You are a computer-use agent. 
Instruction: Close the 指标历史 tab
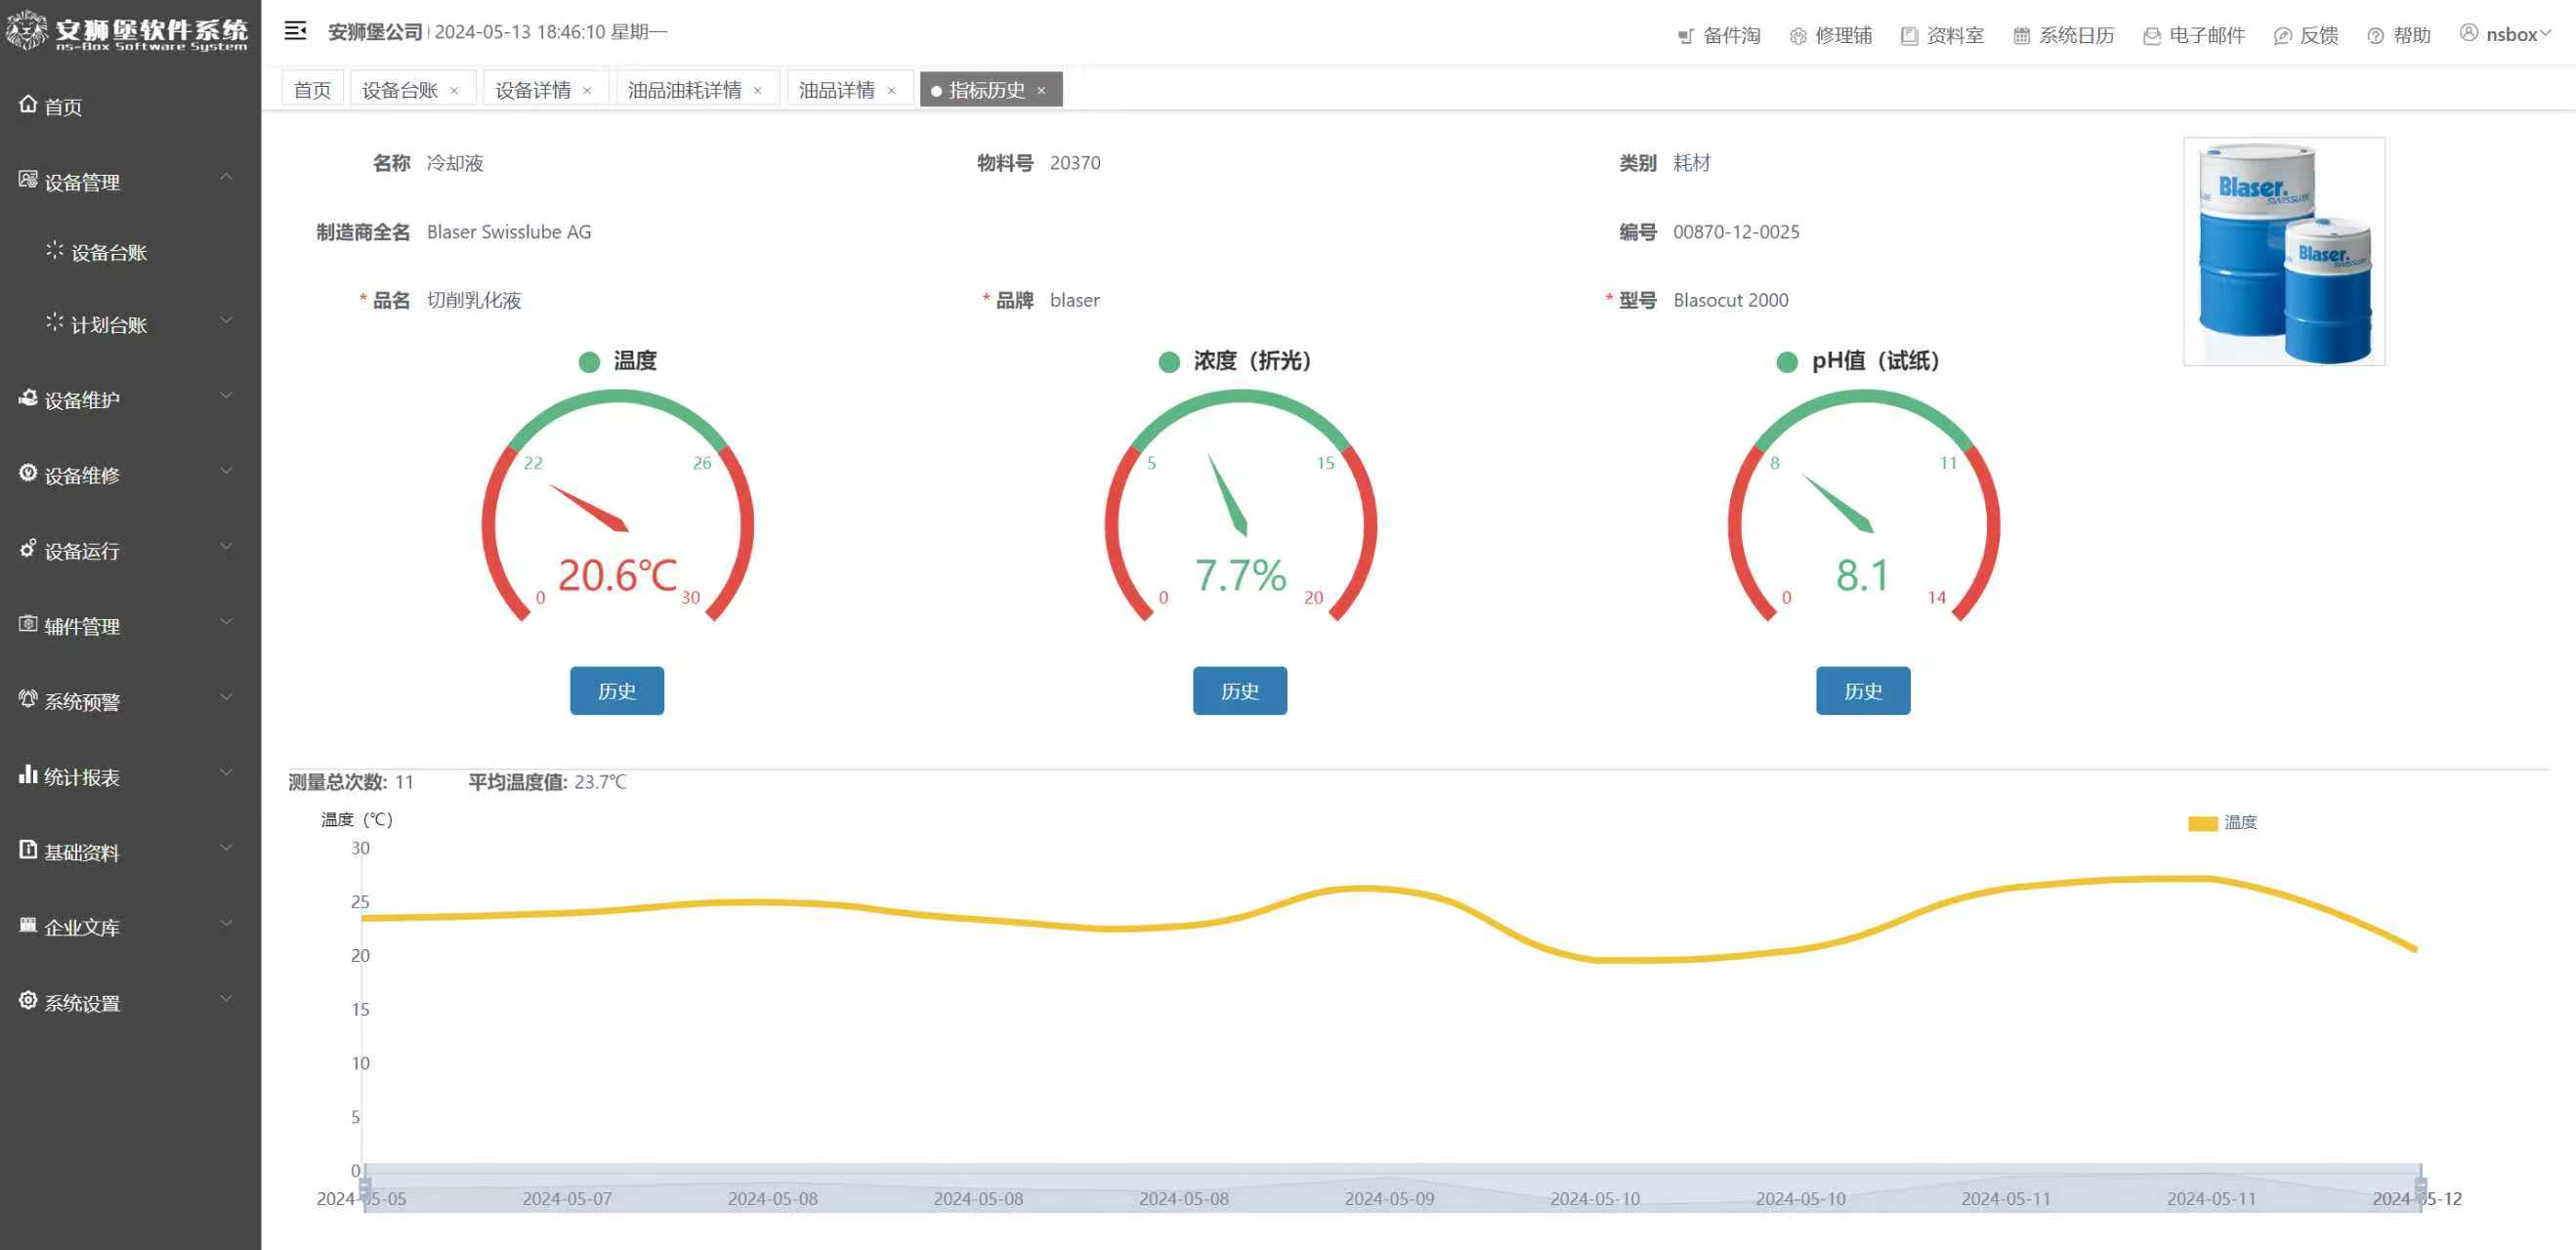pos(1041,90)
